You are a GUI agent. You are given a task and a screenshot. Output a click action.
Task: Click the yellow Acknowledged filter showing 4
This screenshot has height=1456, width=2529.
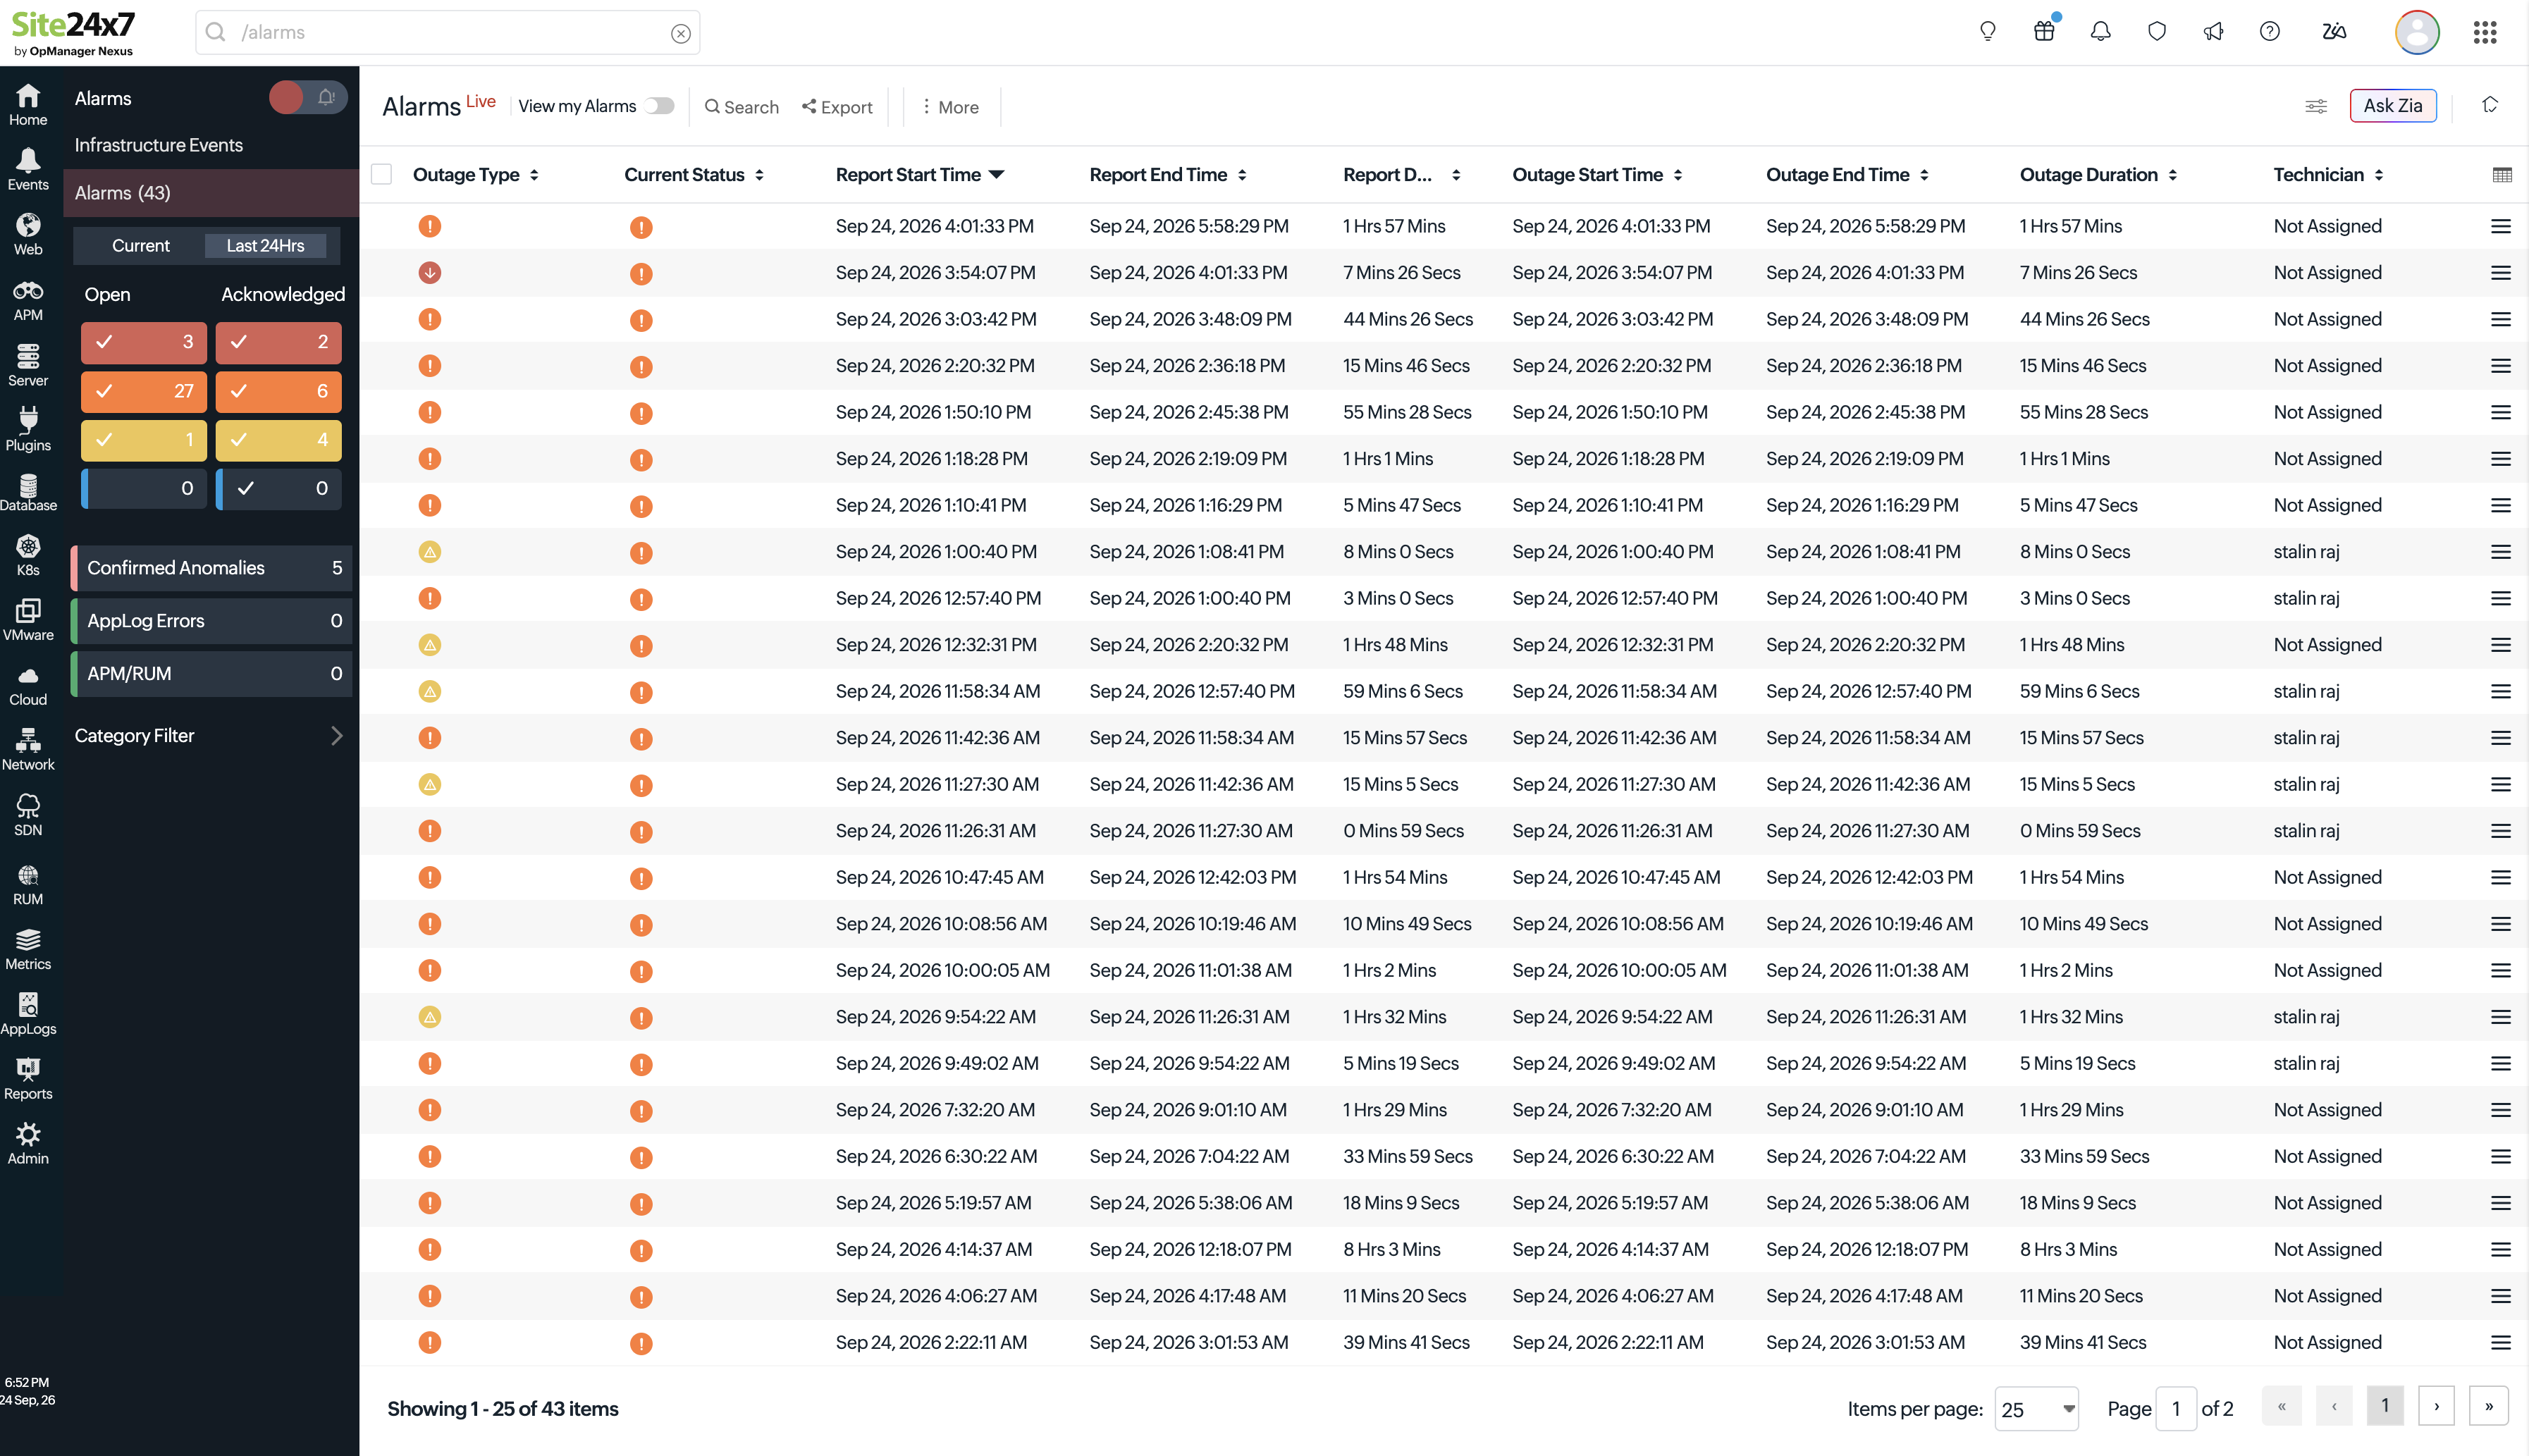pos(279,440)
